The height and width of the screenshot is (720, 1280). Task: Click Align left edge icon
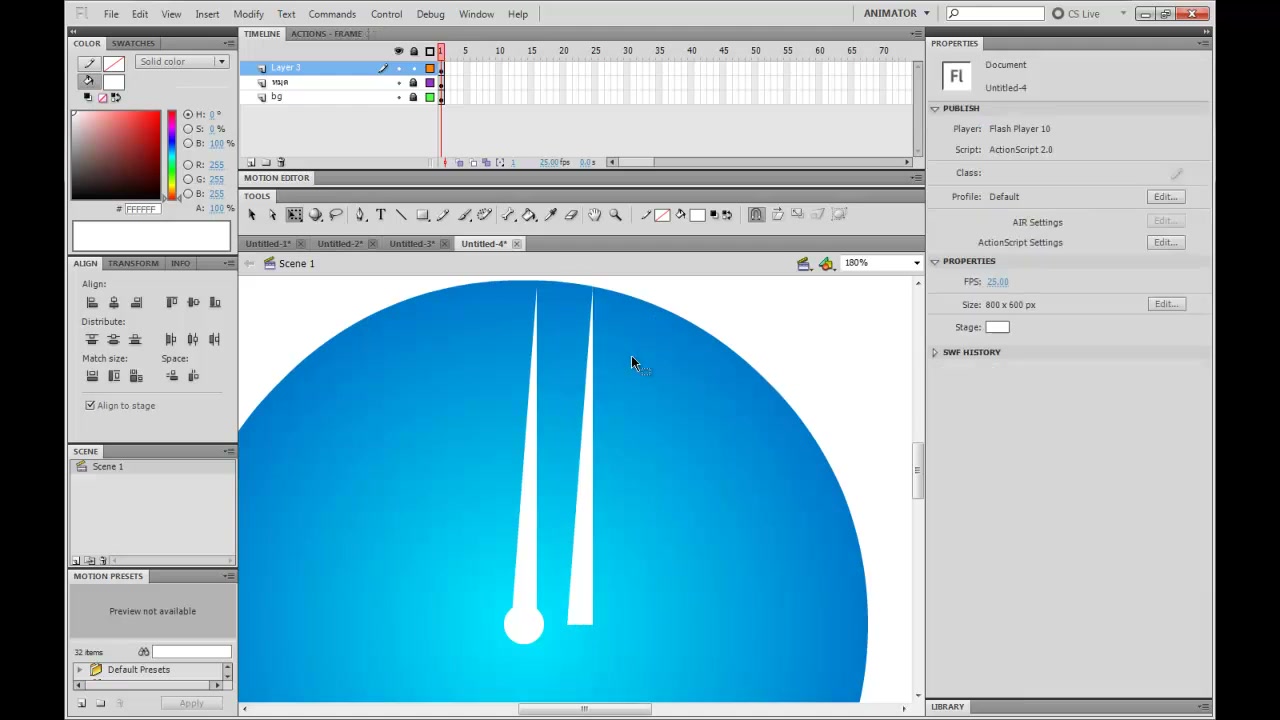tap(92, 302)
